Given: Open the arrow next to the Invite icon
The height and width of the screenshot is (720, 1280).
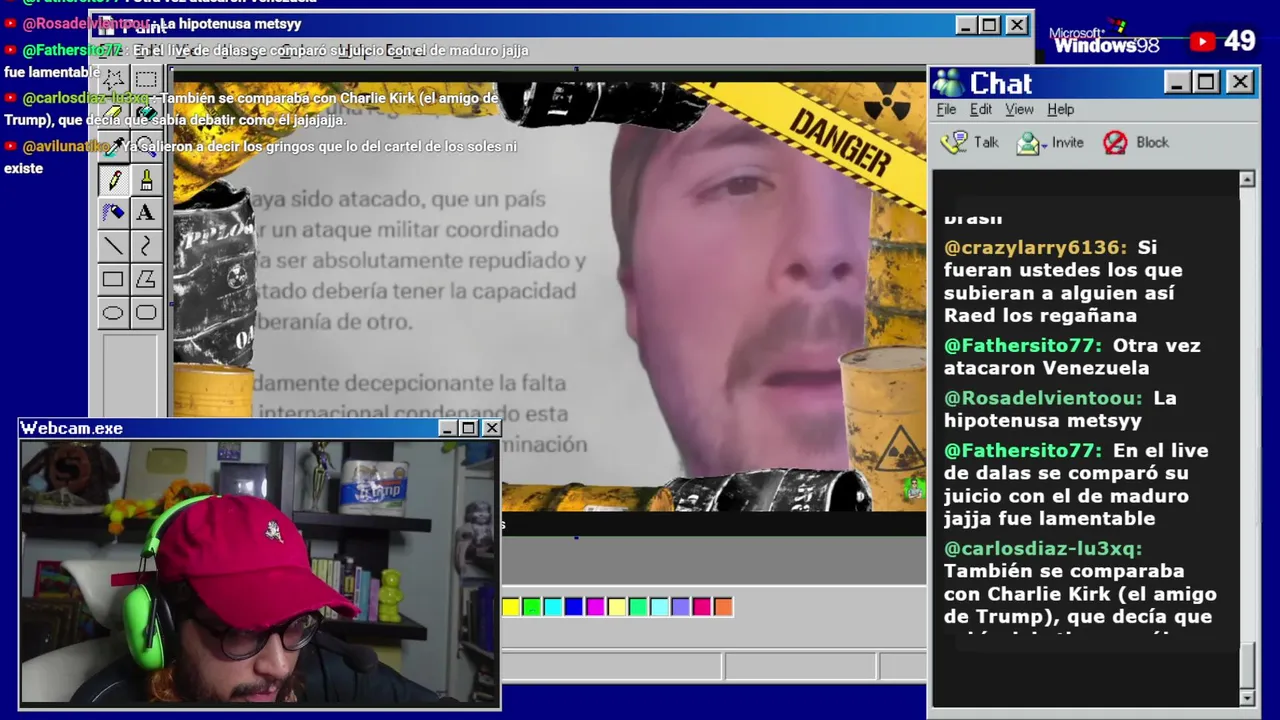Looking at the screenshot, I should coord(1044,144).
